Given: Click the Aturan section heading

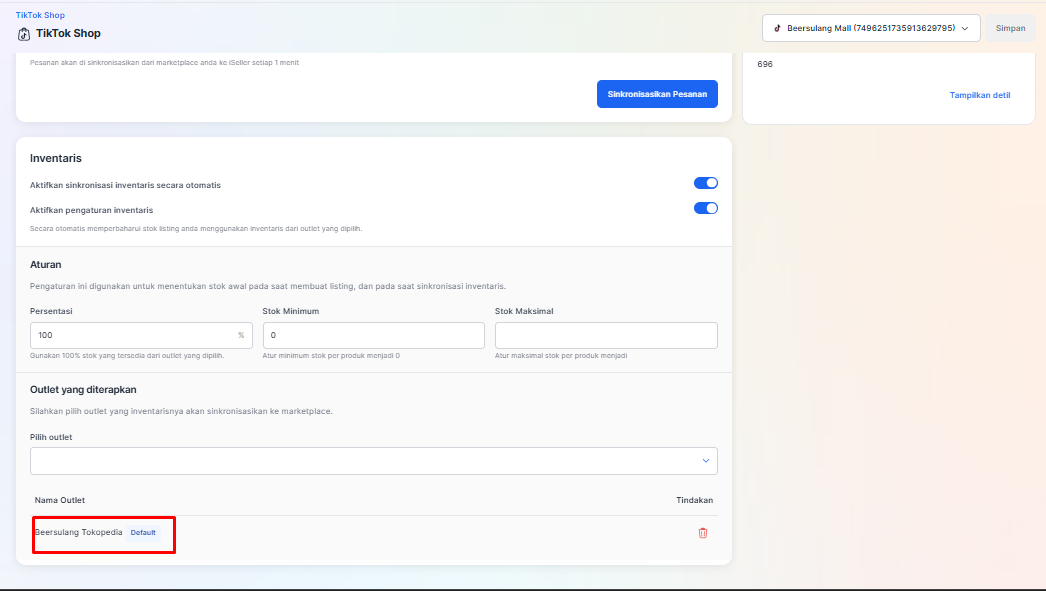Looking at the screenshot, I should click(x=45, y=265).
